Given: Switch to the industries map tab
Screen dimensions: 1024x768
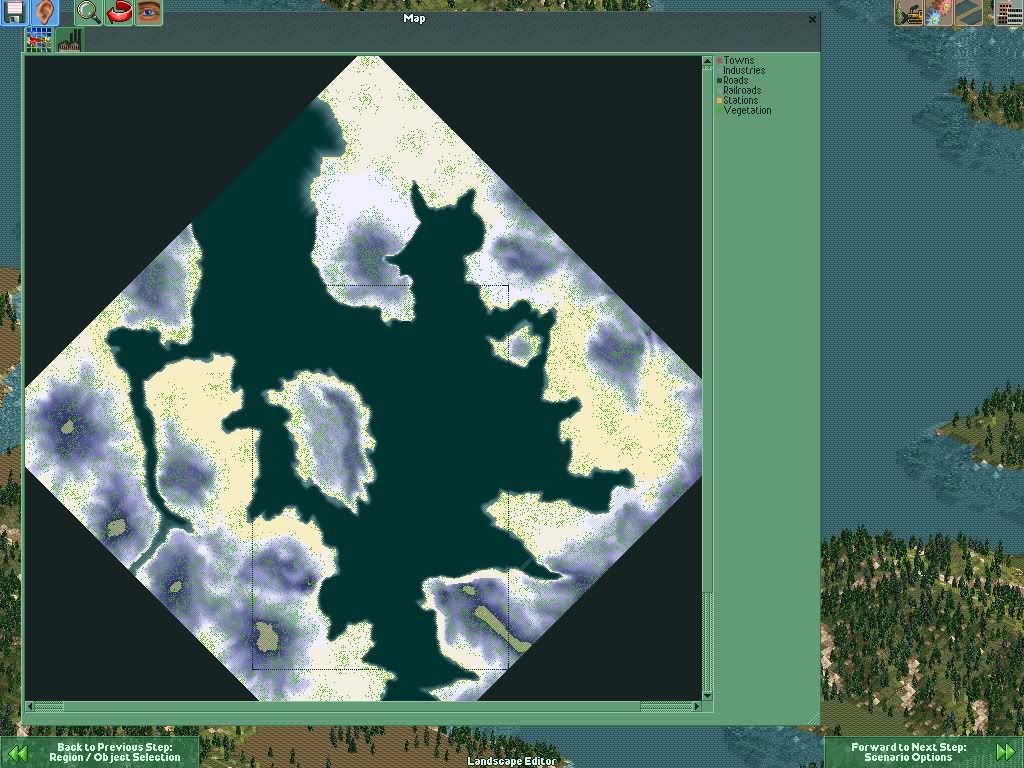Looking at the screenshot, I should 69,41.
